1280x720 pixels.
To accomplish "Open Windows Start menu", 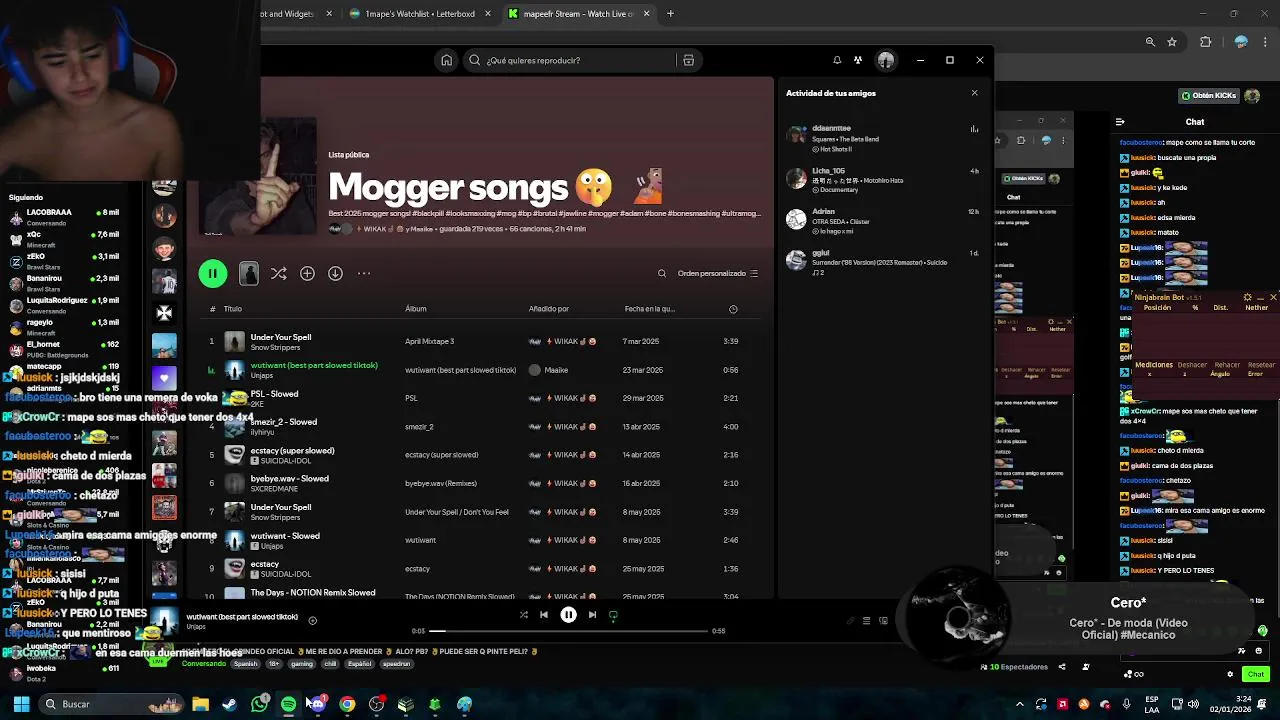I will (x=21, y=704).
